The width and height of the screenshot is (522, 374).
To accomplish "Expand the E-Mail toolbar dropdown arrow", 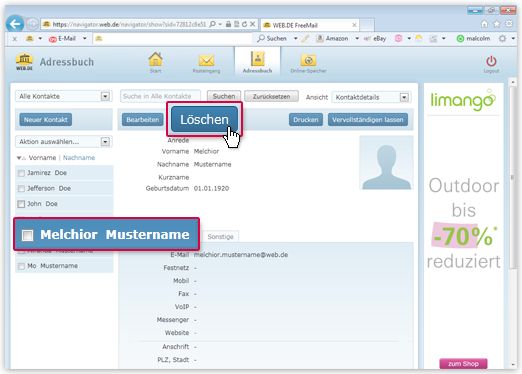I will click(85, 39).
